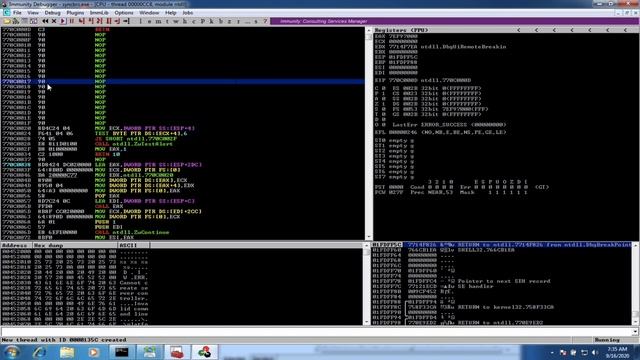
Task: Click in the command input box
Action: [x=316, y=331]
